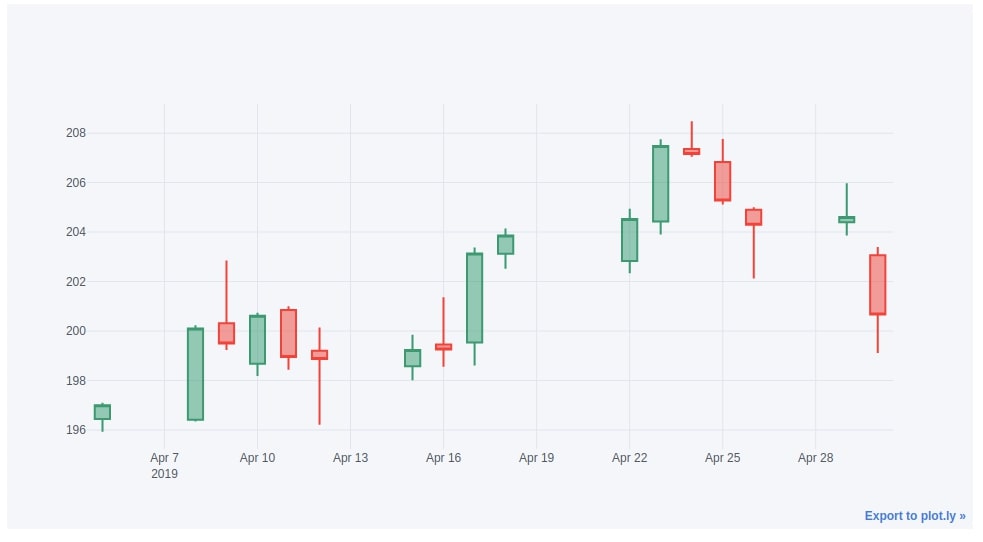This screenshot has width=983, height=542.
Task: Select the red April 9 candlestick
Action: (226, 333)
